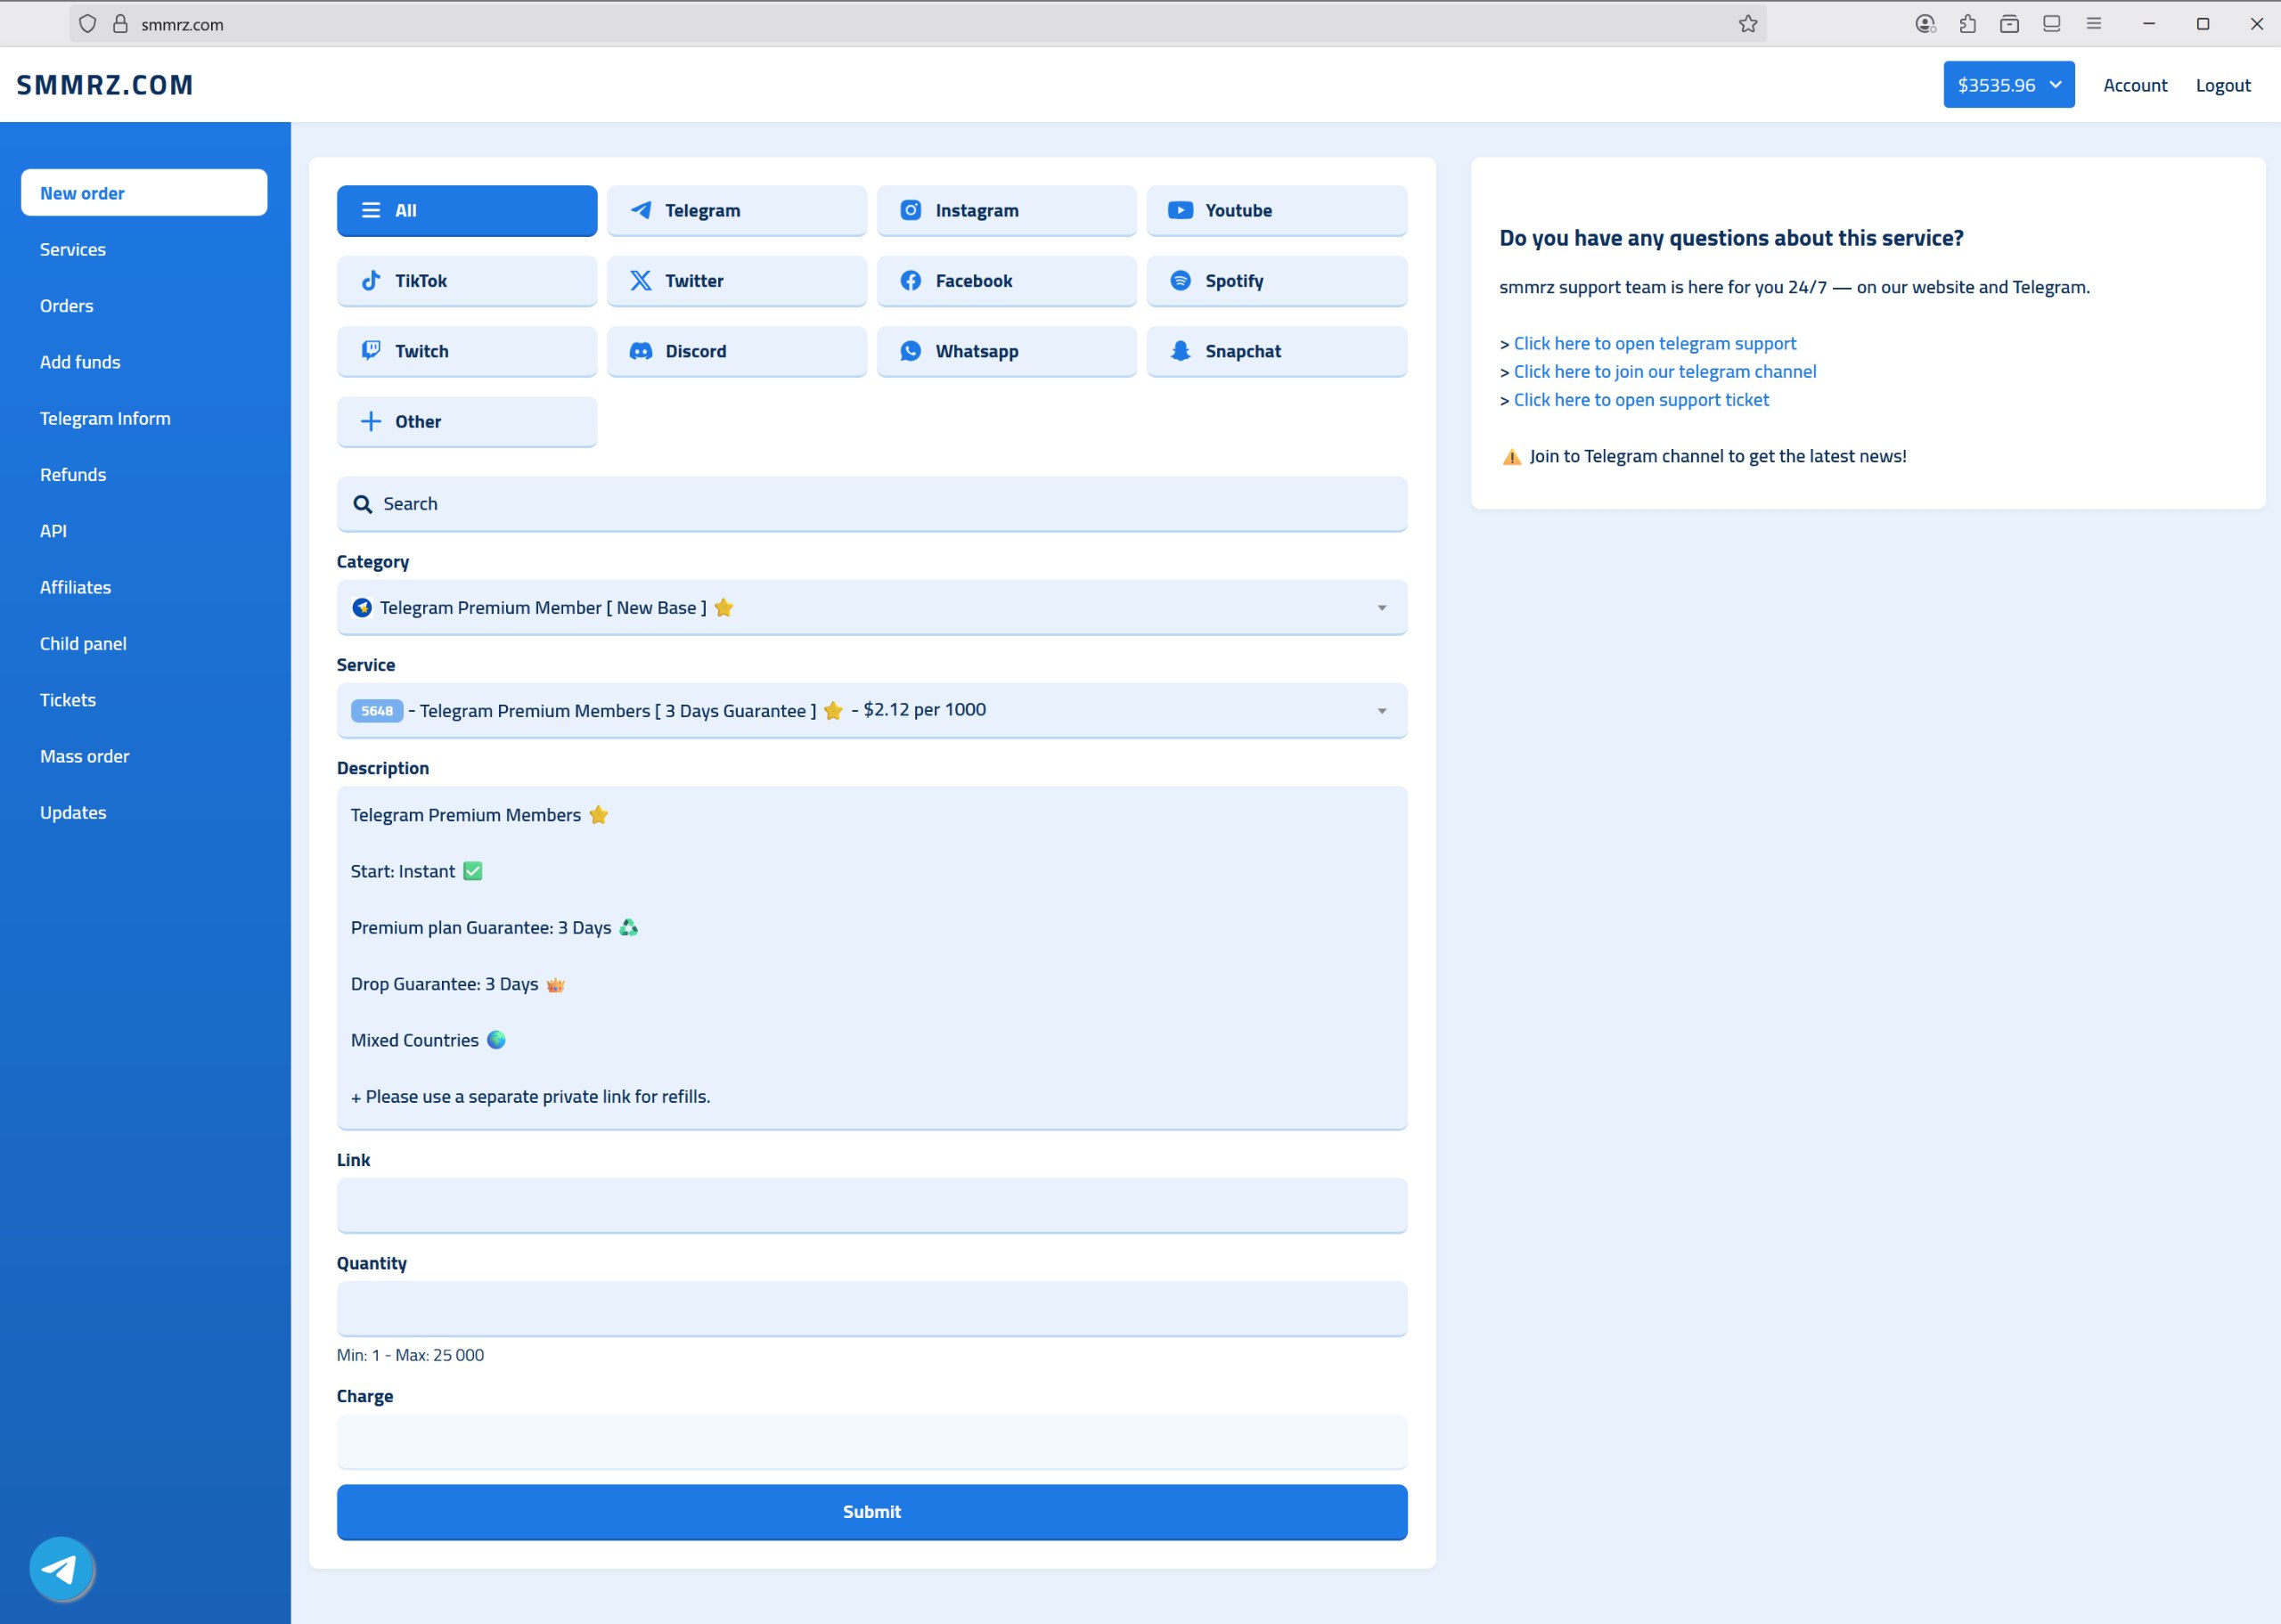Go to Orders in sidebar
This screenshot has width=2281, height=1624.
67,306
